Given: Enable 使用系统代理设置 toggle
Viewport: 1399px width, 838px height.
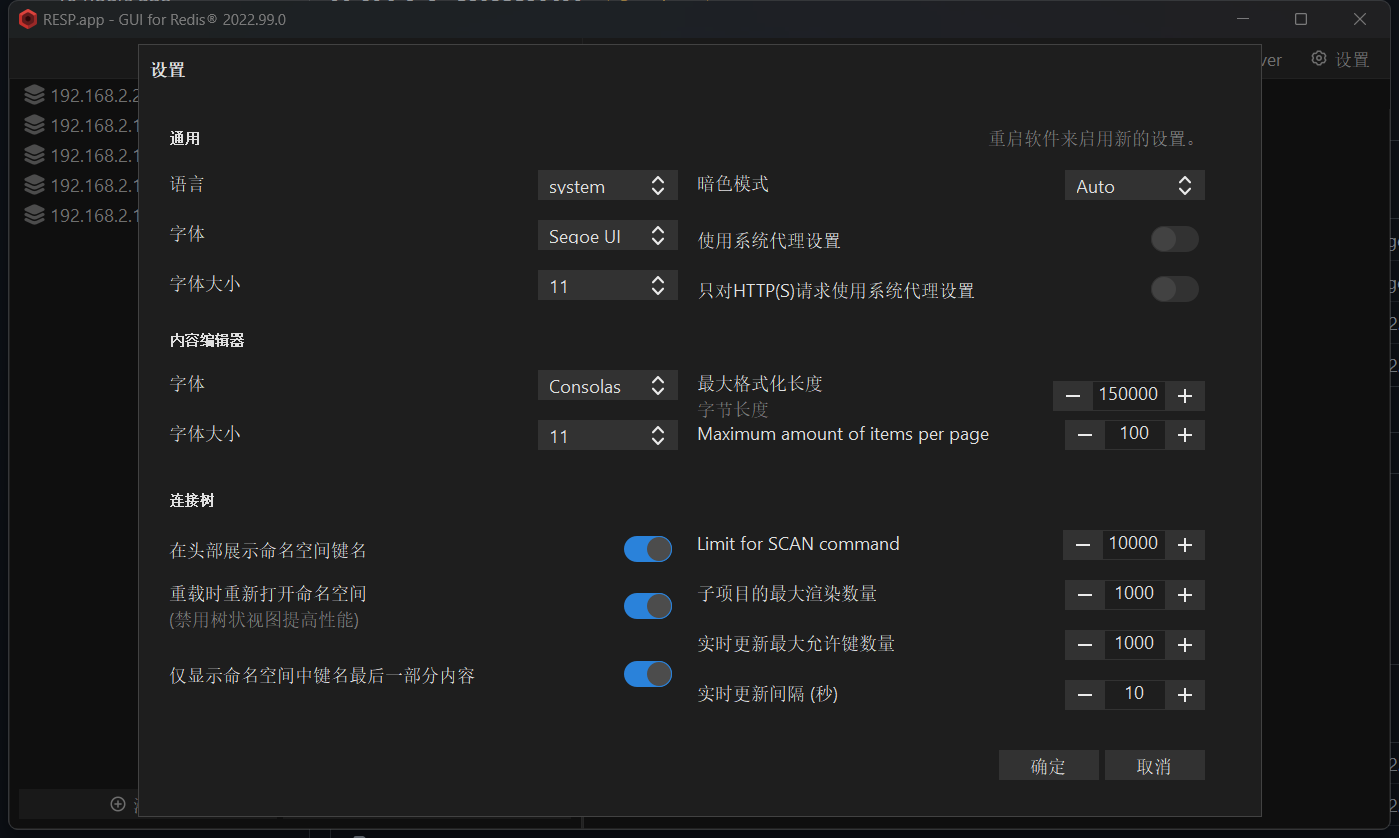Looking at the screenshot, I should point(1174,240).
